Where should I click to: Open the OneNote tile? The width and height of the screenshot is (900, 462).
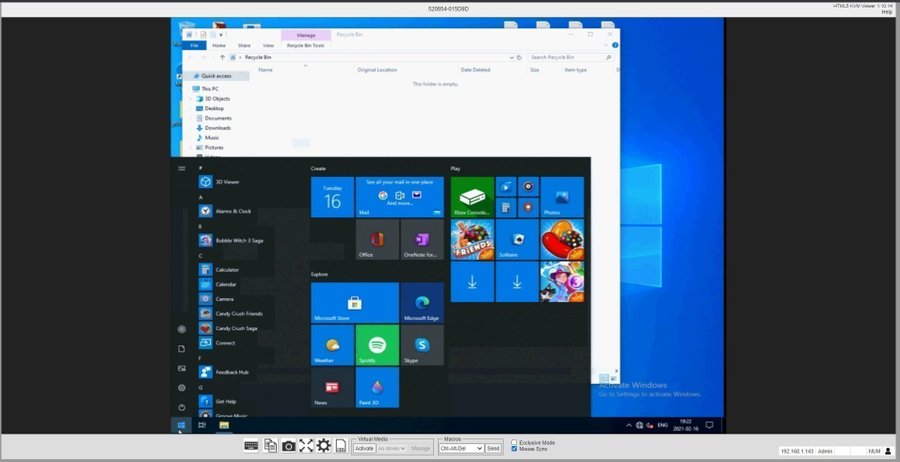(x=422, y=239)
